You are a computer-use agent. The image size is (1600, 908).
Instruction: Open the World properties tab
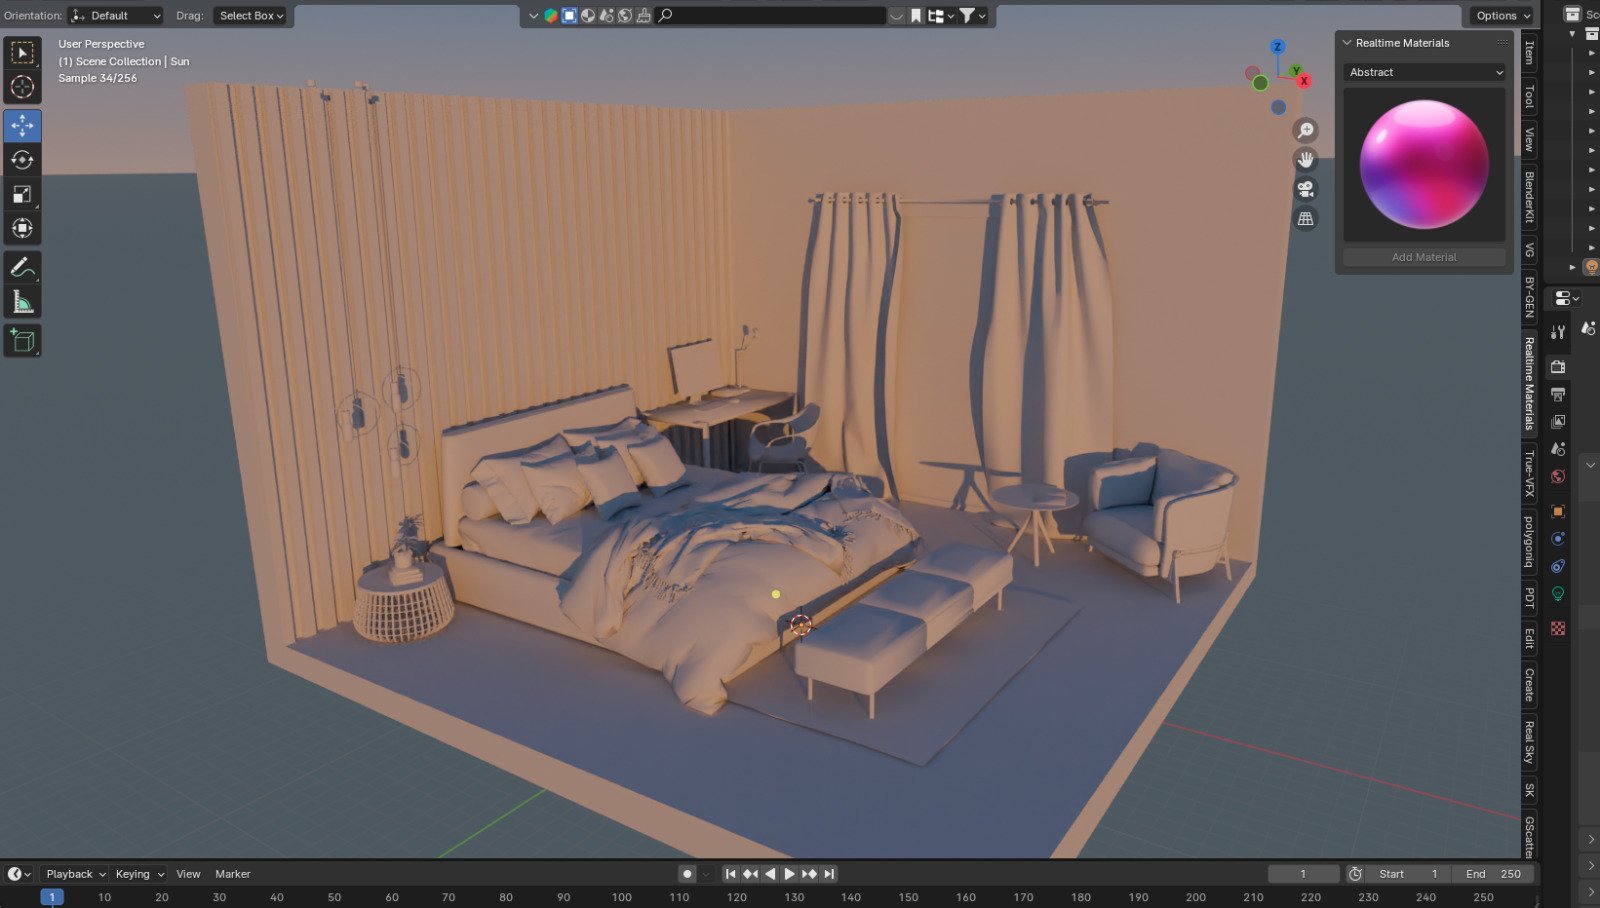(1558, 476)
